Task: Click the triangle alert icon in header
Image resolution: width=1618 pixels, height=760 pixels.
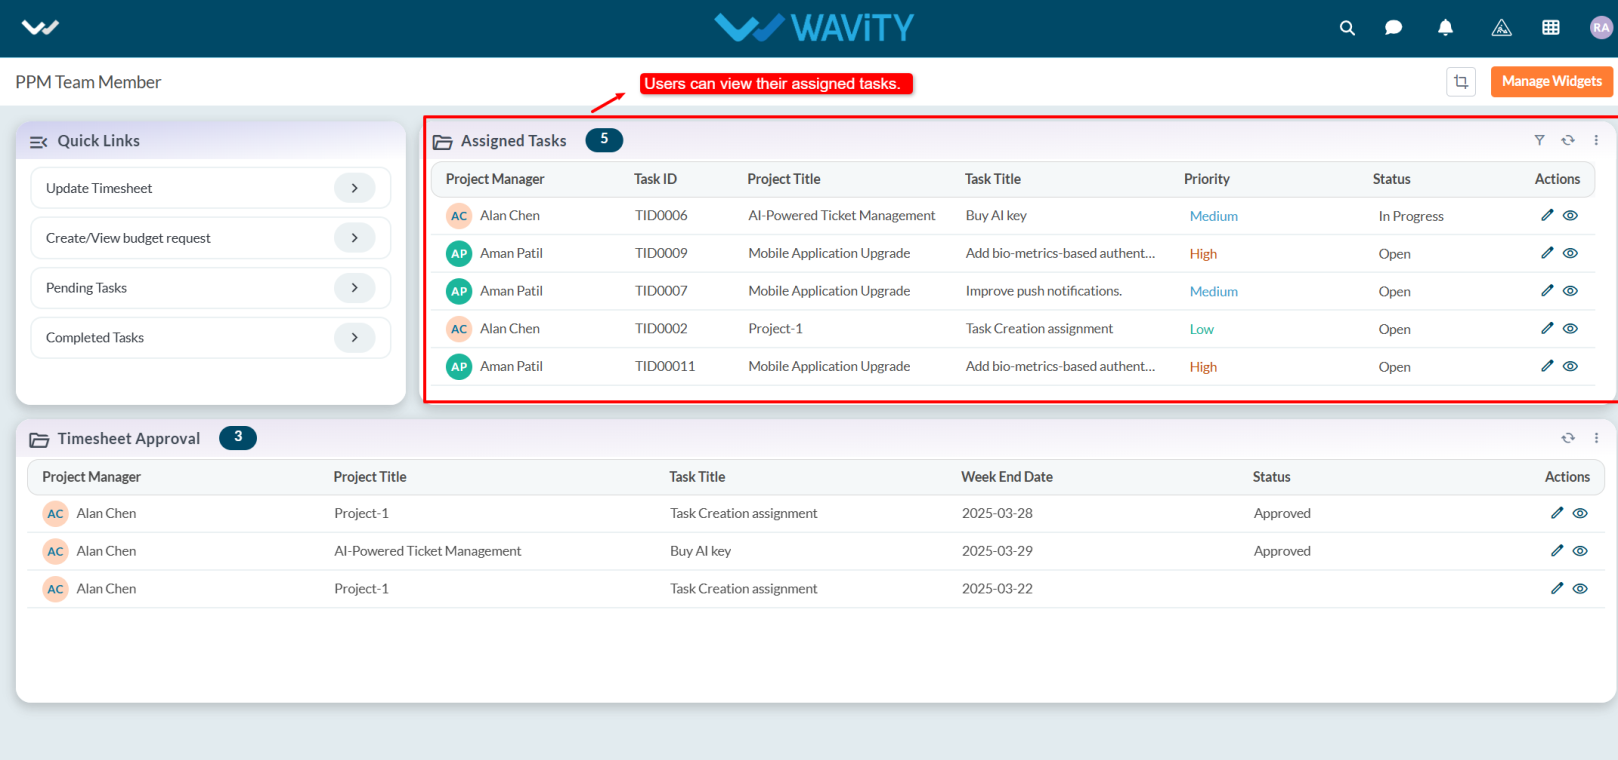Action: click(x=1501, y=28)
